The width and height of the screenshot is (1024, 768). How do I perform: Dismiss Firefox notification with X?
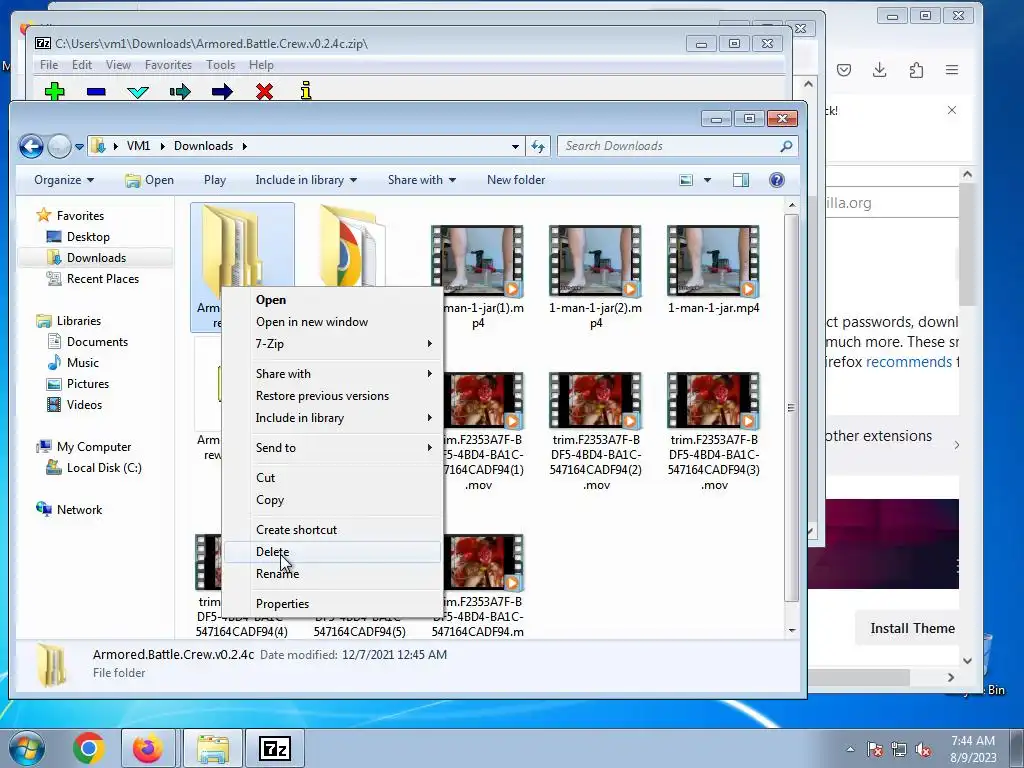(x=952, y=110)
